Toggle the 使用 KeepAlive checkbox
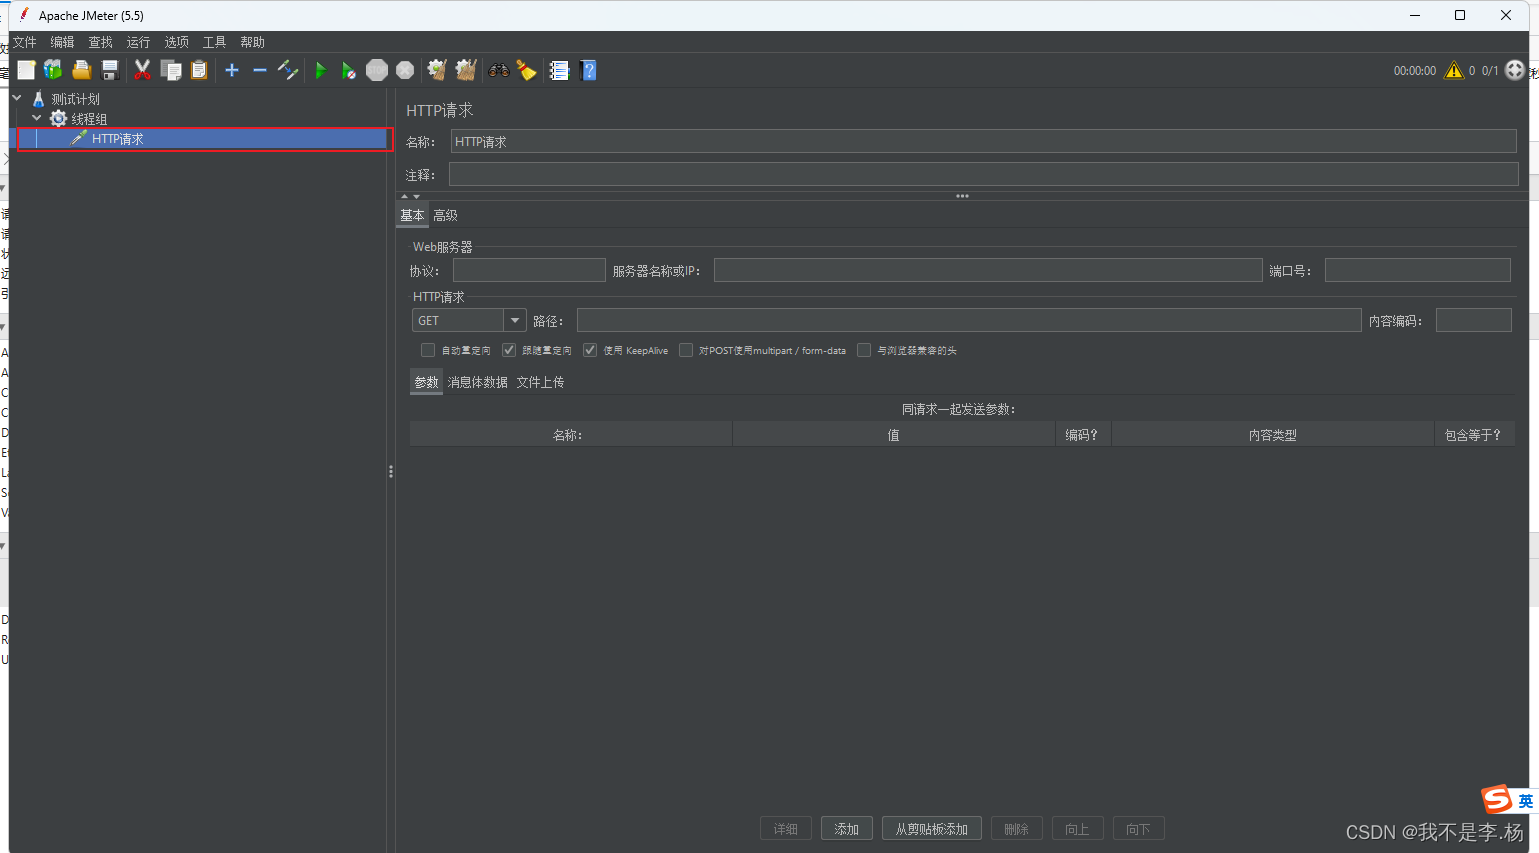This screenshot has height=853, width=1539. pyautogui.click(x=590, y=350)
